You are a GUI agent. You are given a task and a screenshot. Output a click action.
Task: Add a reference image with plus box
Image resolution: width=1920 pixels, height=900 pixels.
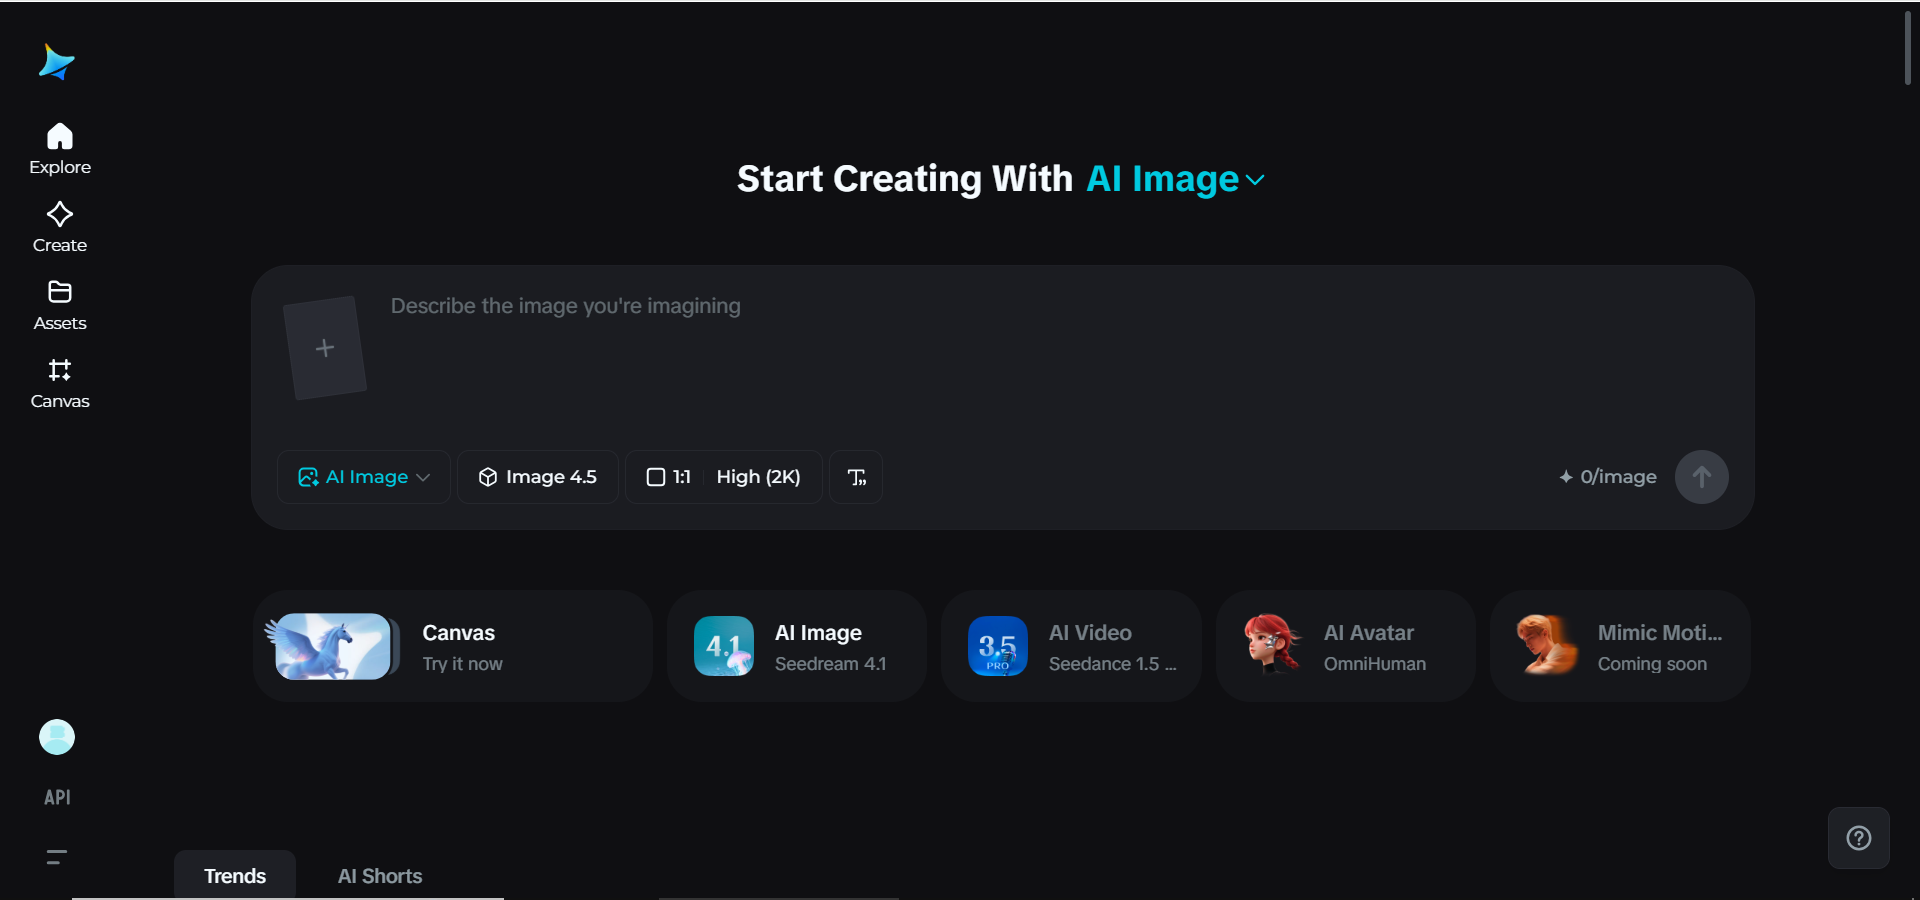[x=325, y=348]
